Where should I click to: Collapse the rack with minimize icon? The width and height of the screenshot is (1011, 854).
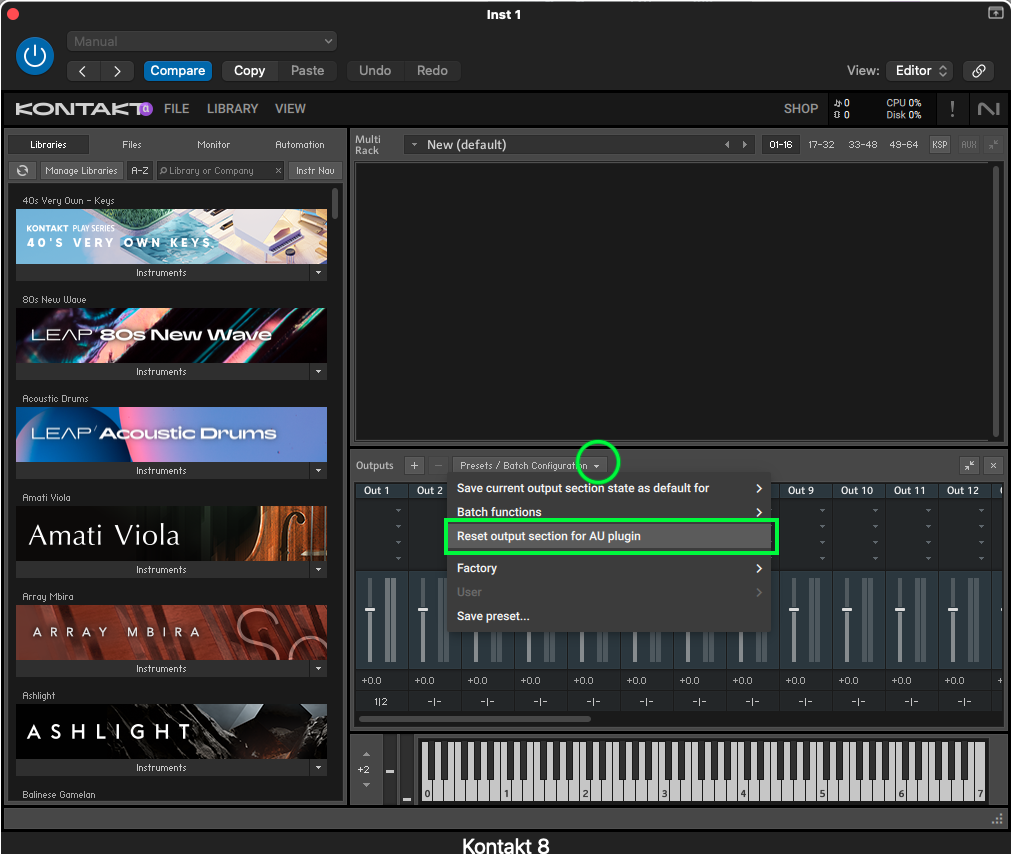pos(994,145)
